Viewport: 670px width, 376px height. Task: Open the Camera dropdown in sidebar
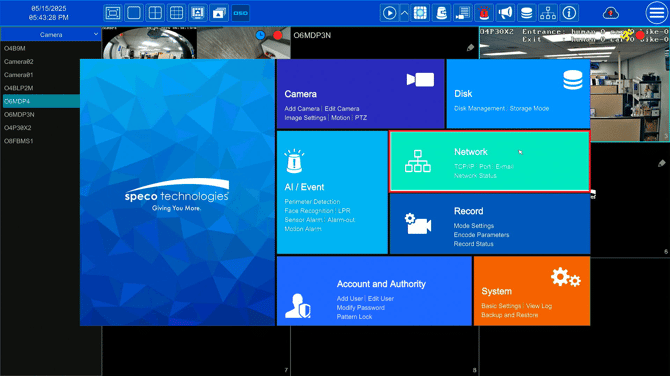tap(51, 35)
